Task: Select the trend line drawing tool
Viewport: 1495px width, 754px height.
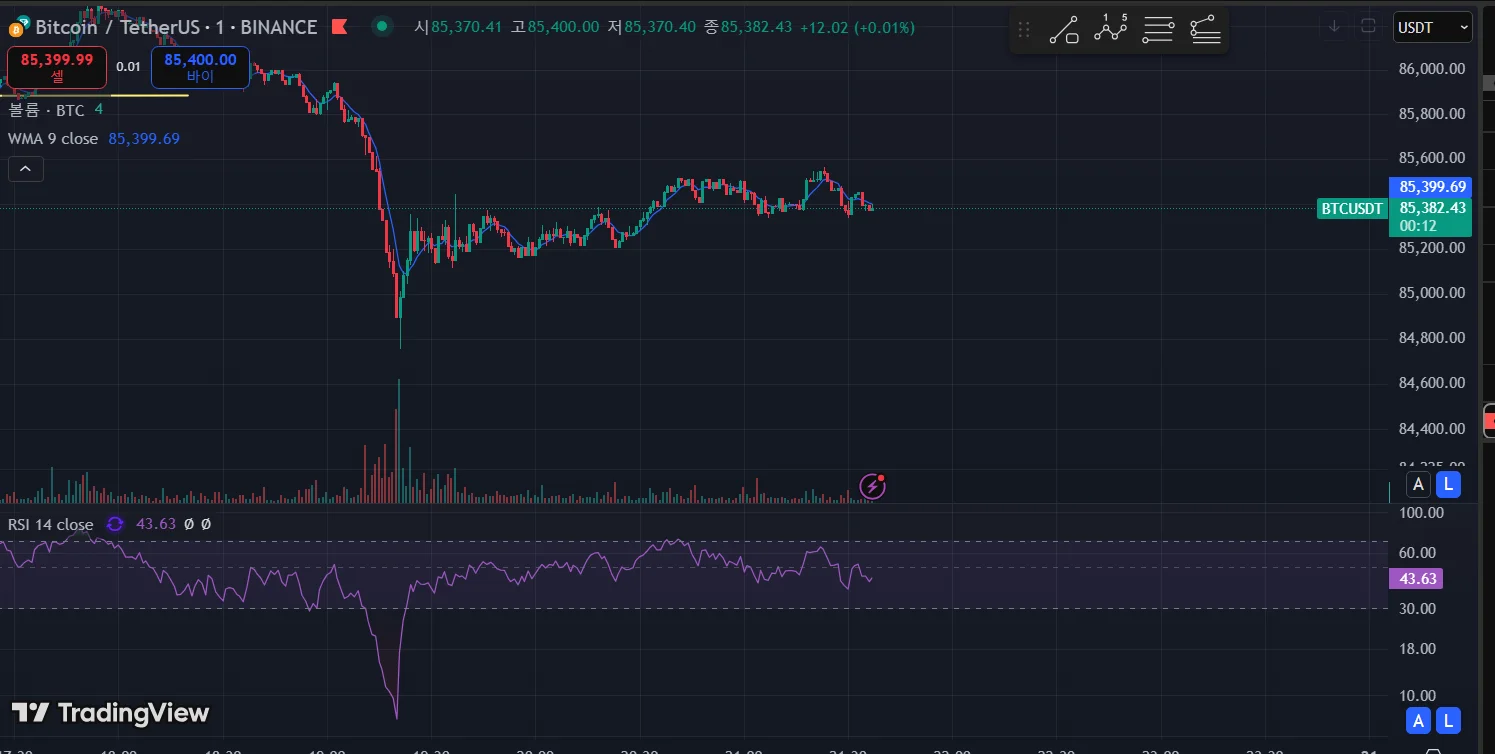Action: tap(1064, 30)
